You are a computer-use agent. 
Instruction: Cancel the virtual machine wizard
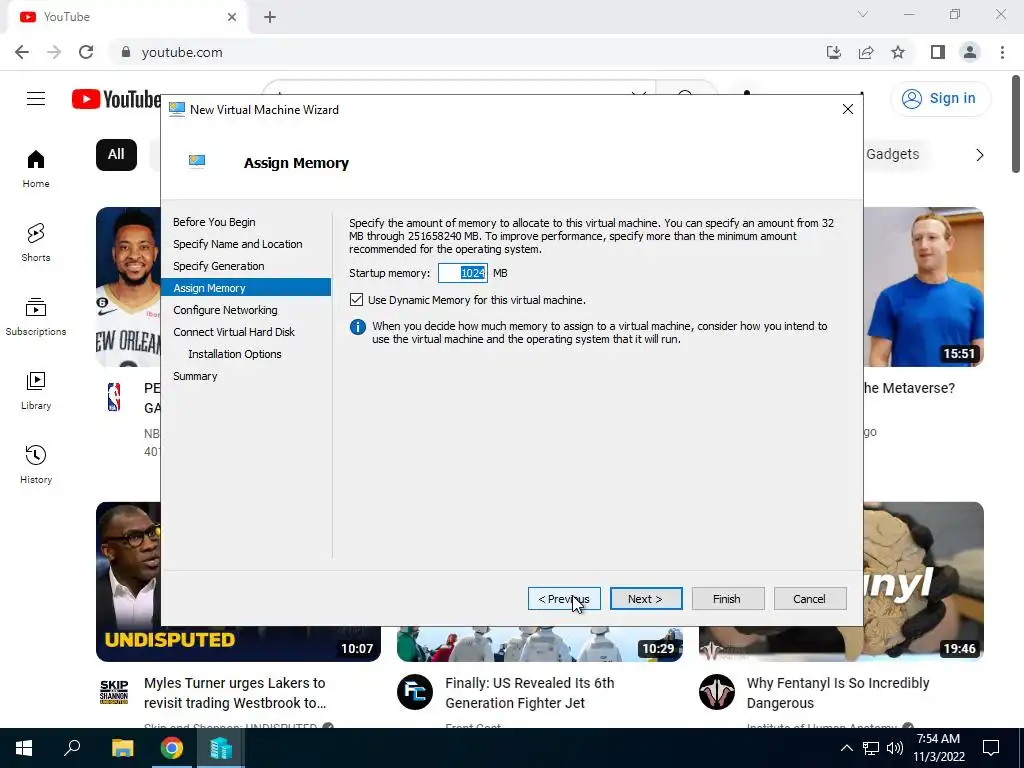[810, 599]
